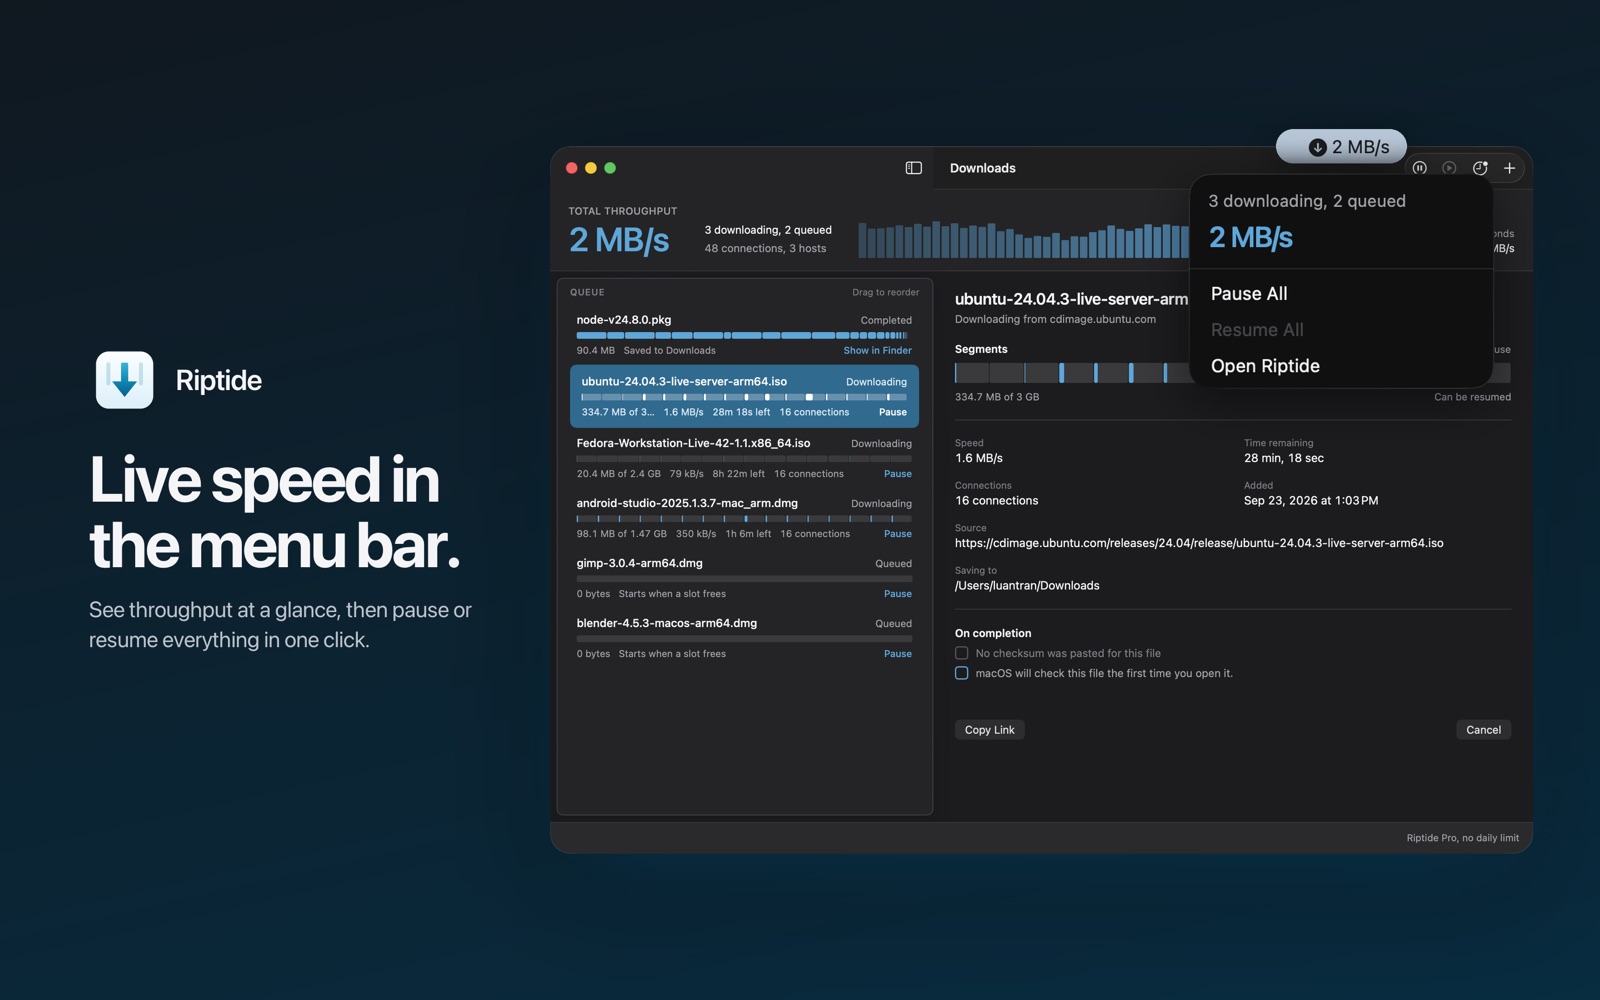
Task: Select node-v24.8.0.pkg in the queue
Action: [x=744, y=335]
